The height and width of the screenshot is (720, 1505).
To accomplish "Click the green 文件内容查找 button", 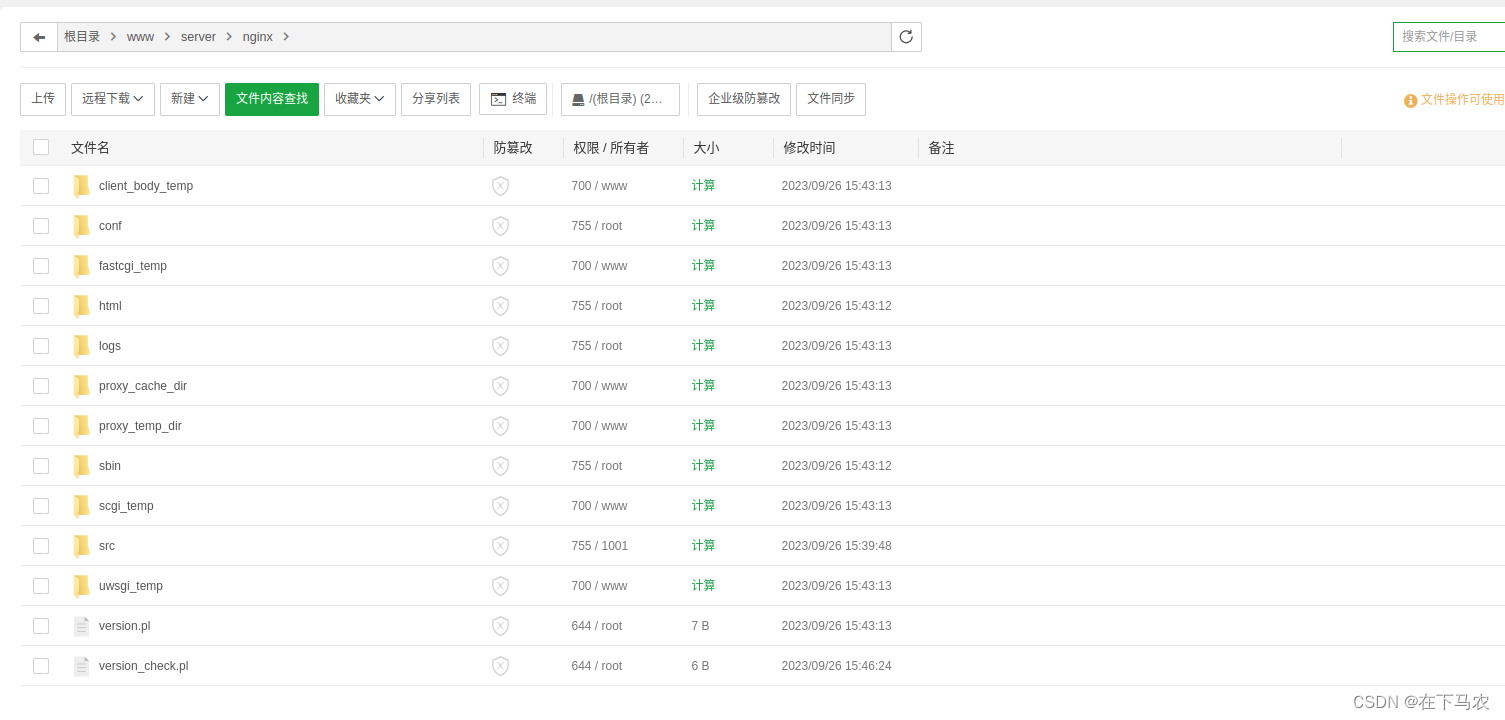I will tap(272, 99).
